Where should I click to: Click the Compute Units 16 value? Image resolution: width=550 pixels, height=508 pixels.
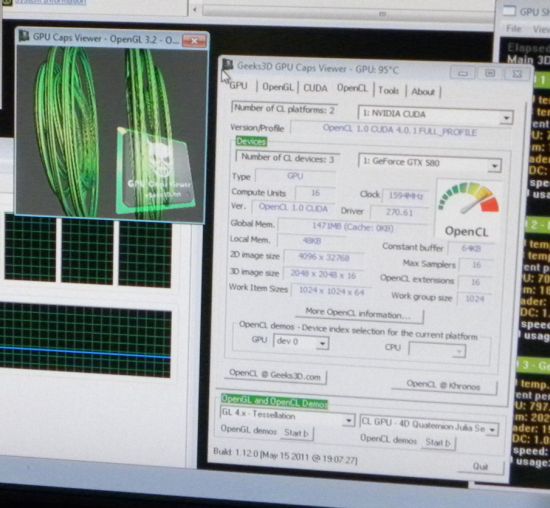[x=315, y=193]
